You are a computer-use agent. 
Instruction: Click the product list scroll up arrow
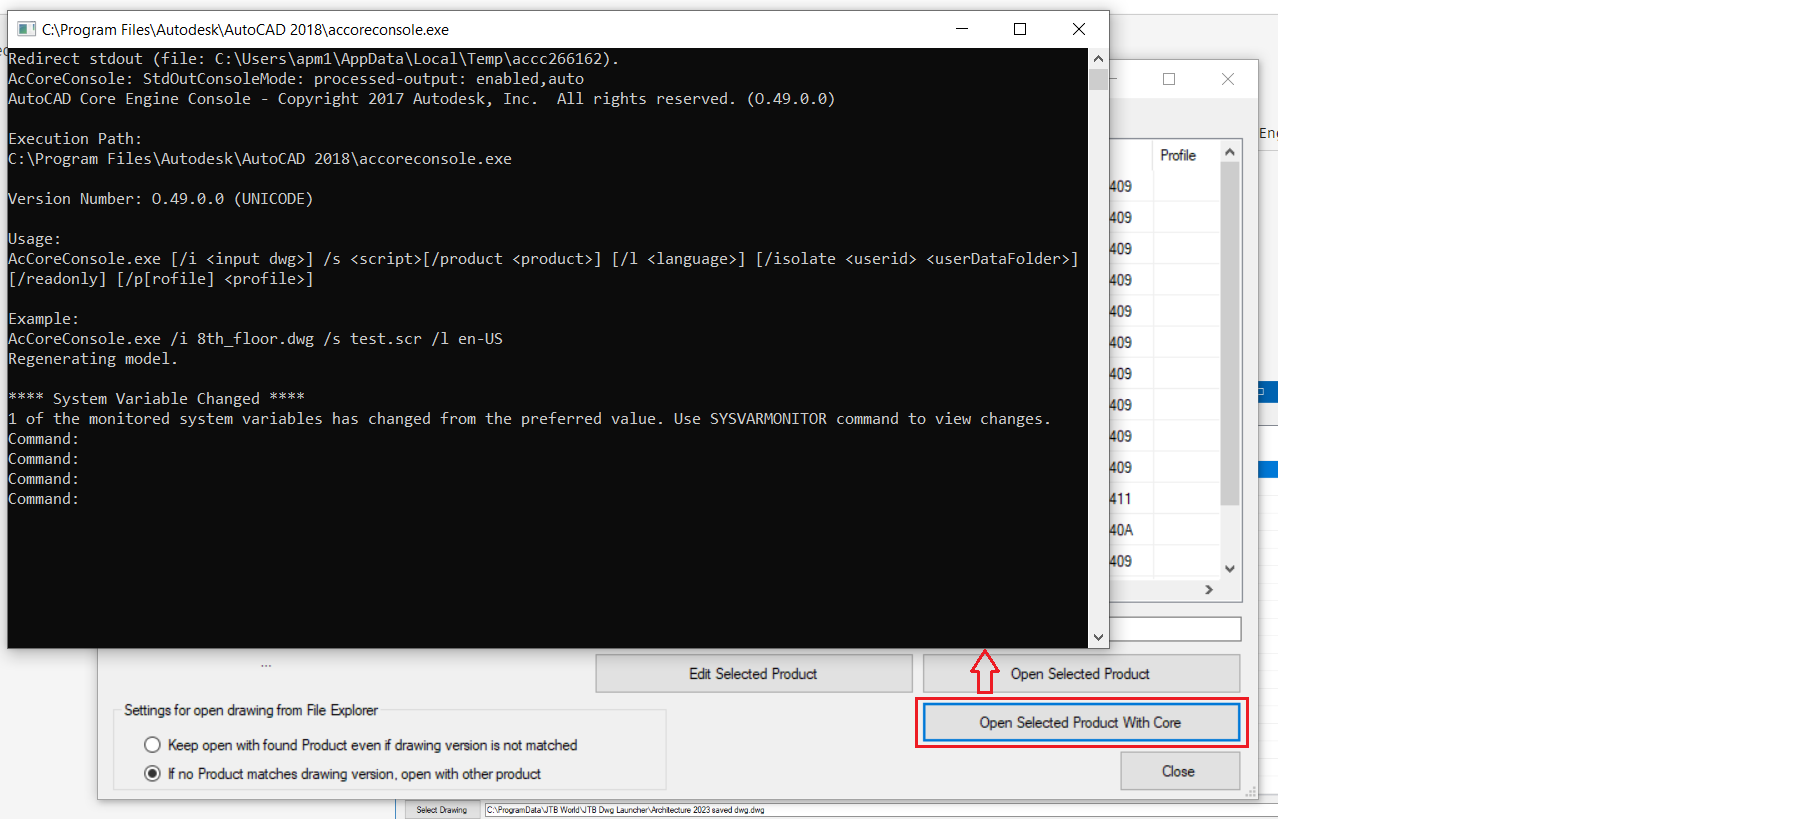pos(1230,152)
